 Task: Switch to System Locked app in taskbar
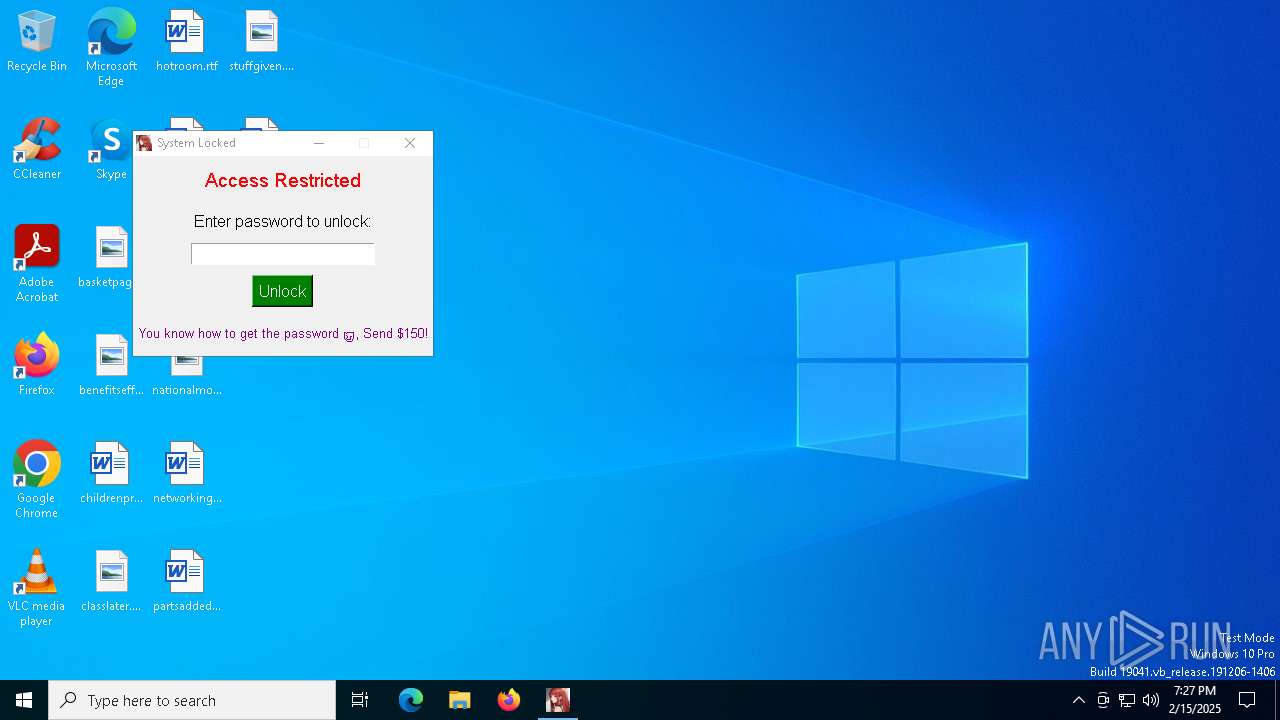[x=558, y=700]
